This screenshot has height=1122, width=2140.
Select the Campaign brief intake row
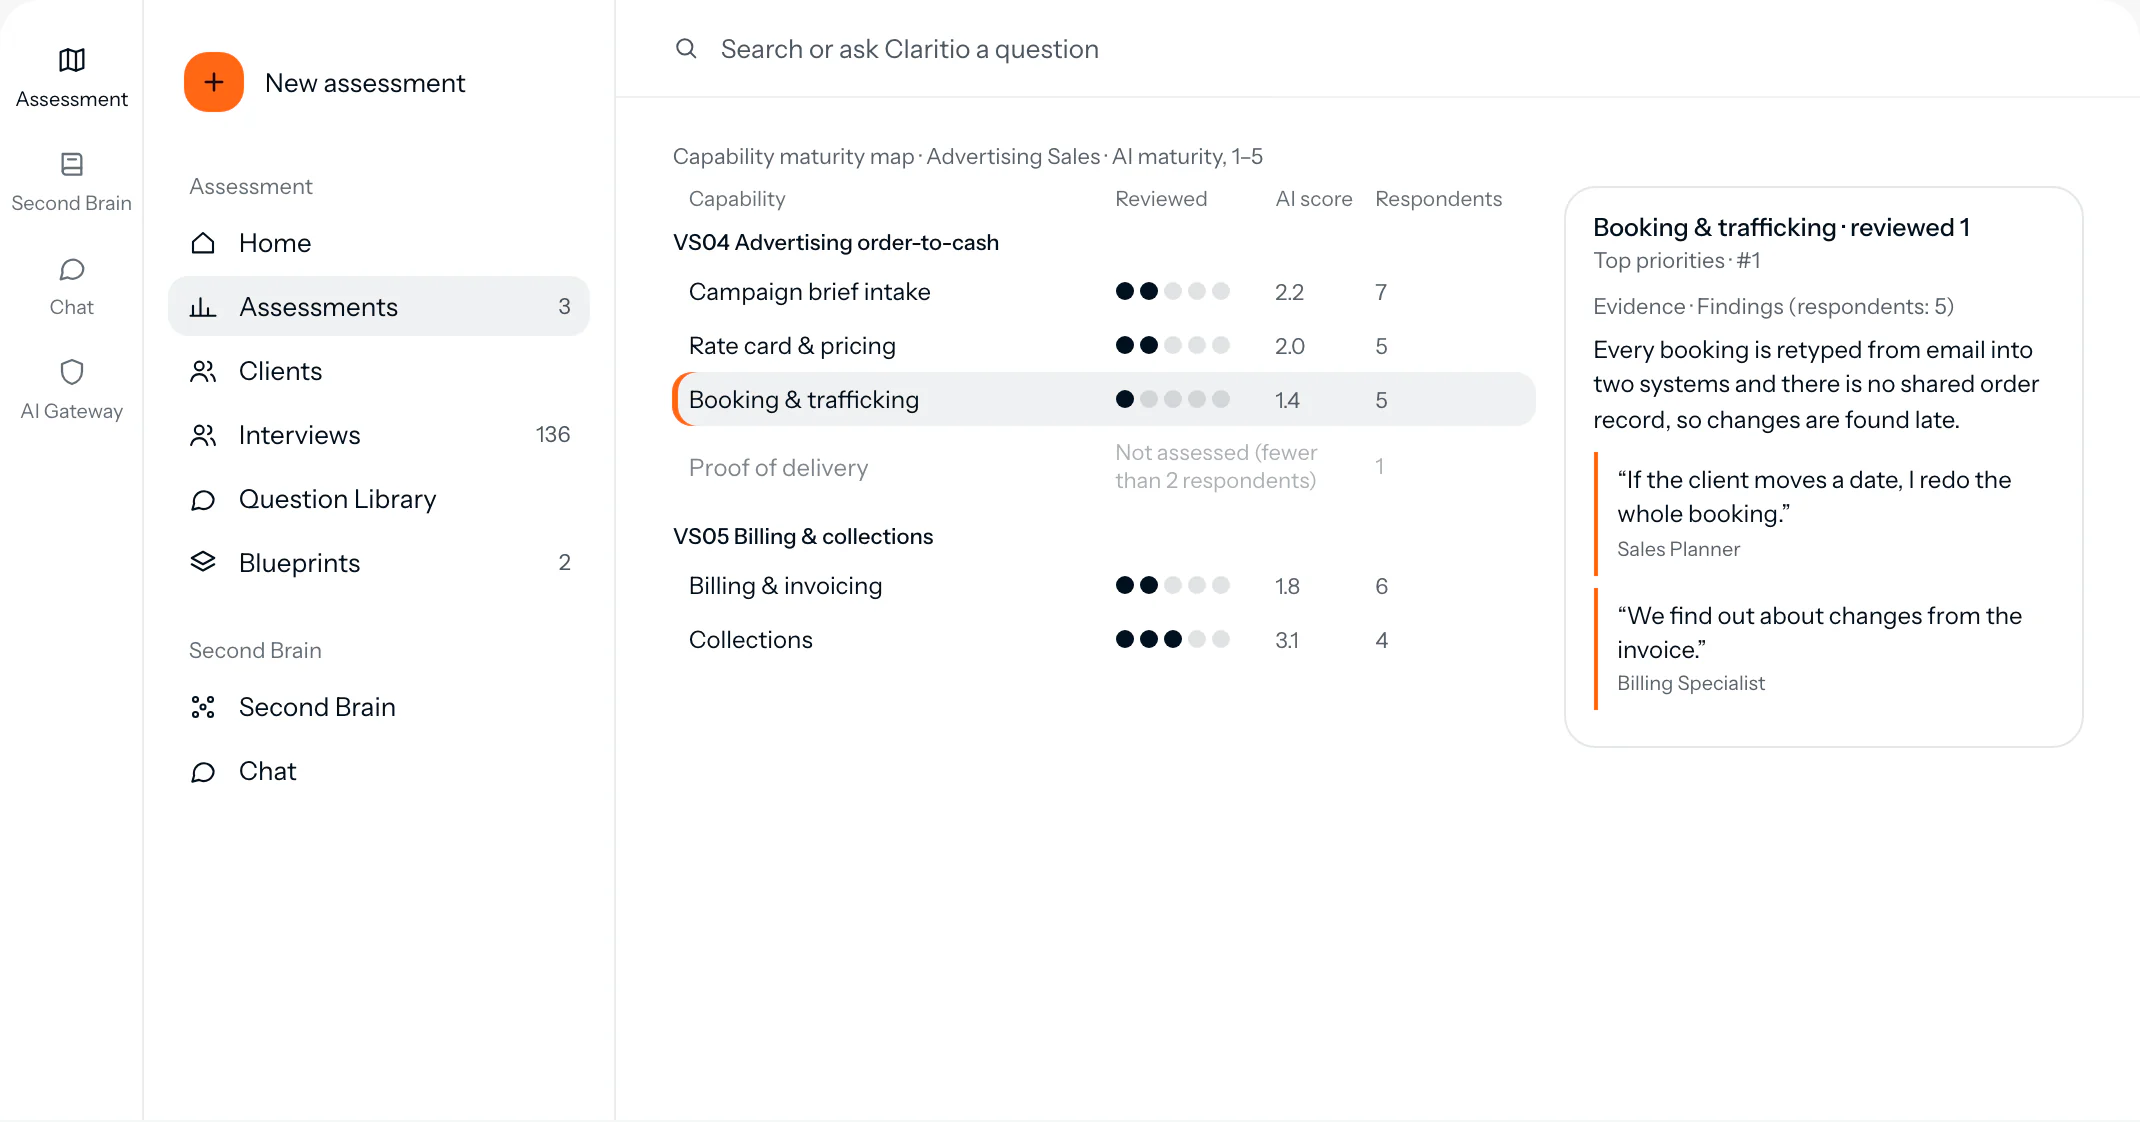pyautogui.click(x=1104, y=292)
